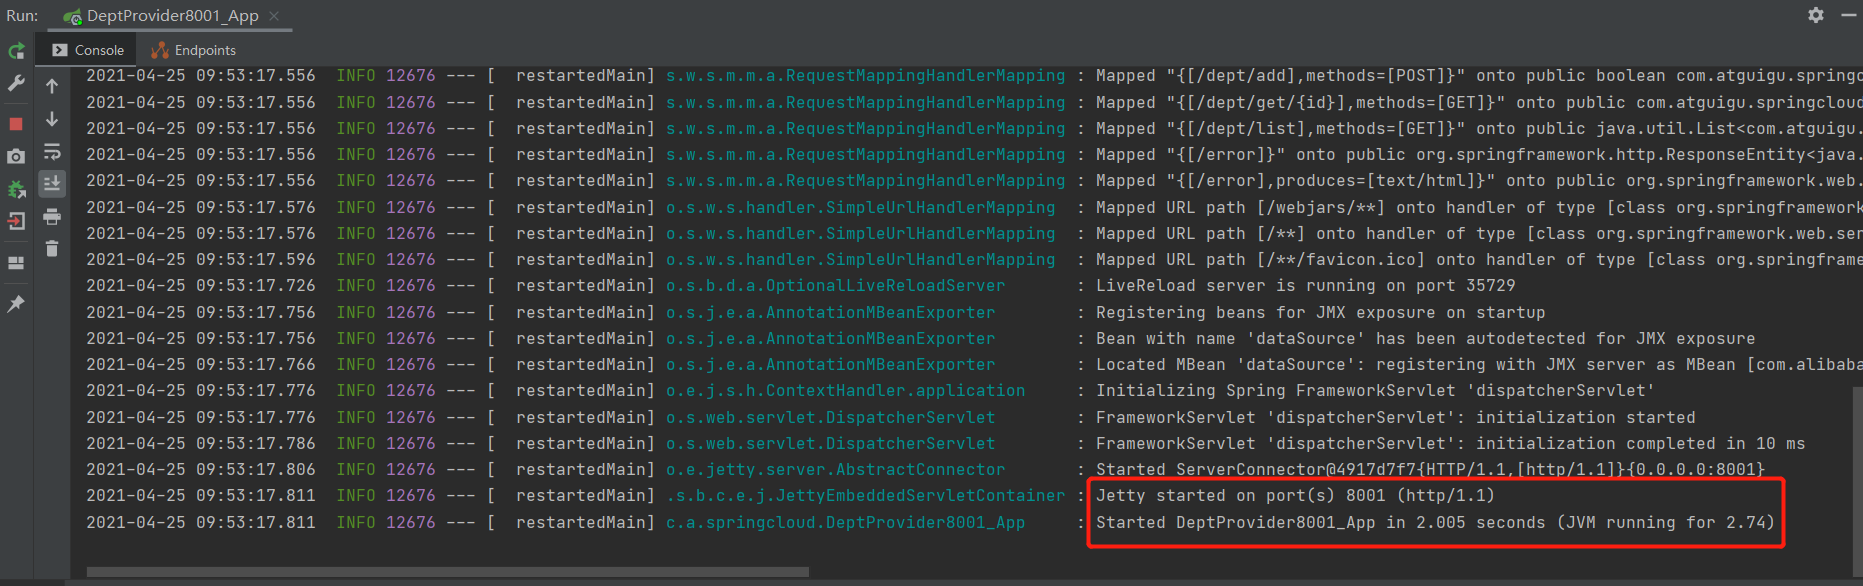This screenshot has width=1863, height=586.
Task: Toggle soft-wrap in the console
Action: tap(52, 152)
